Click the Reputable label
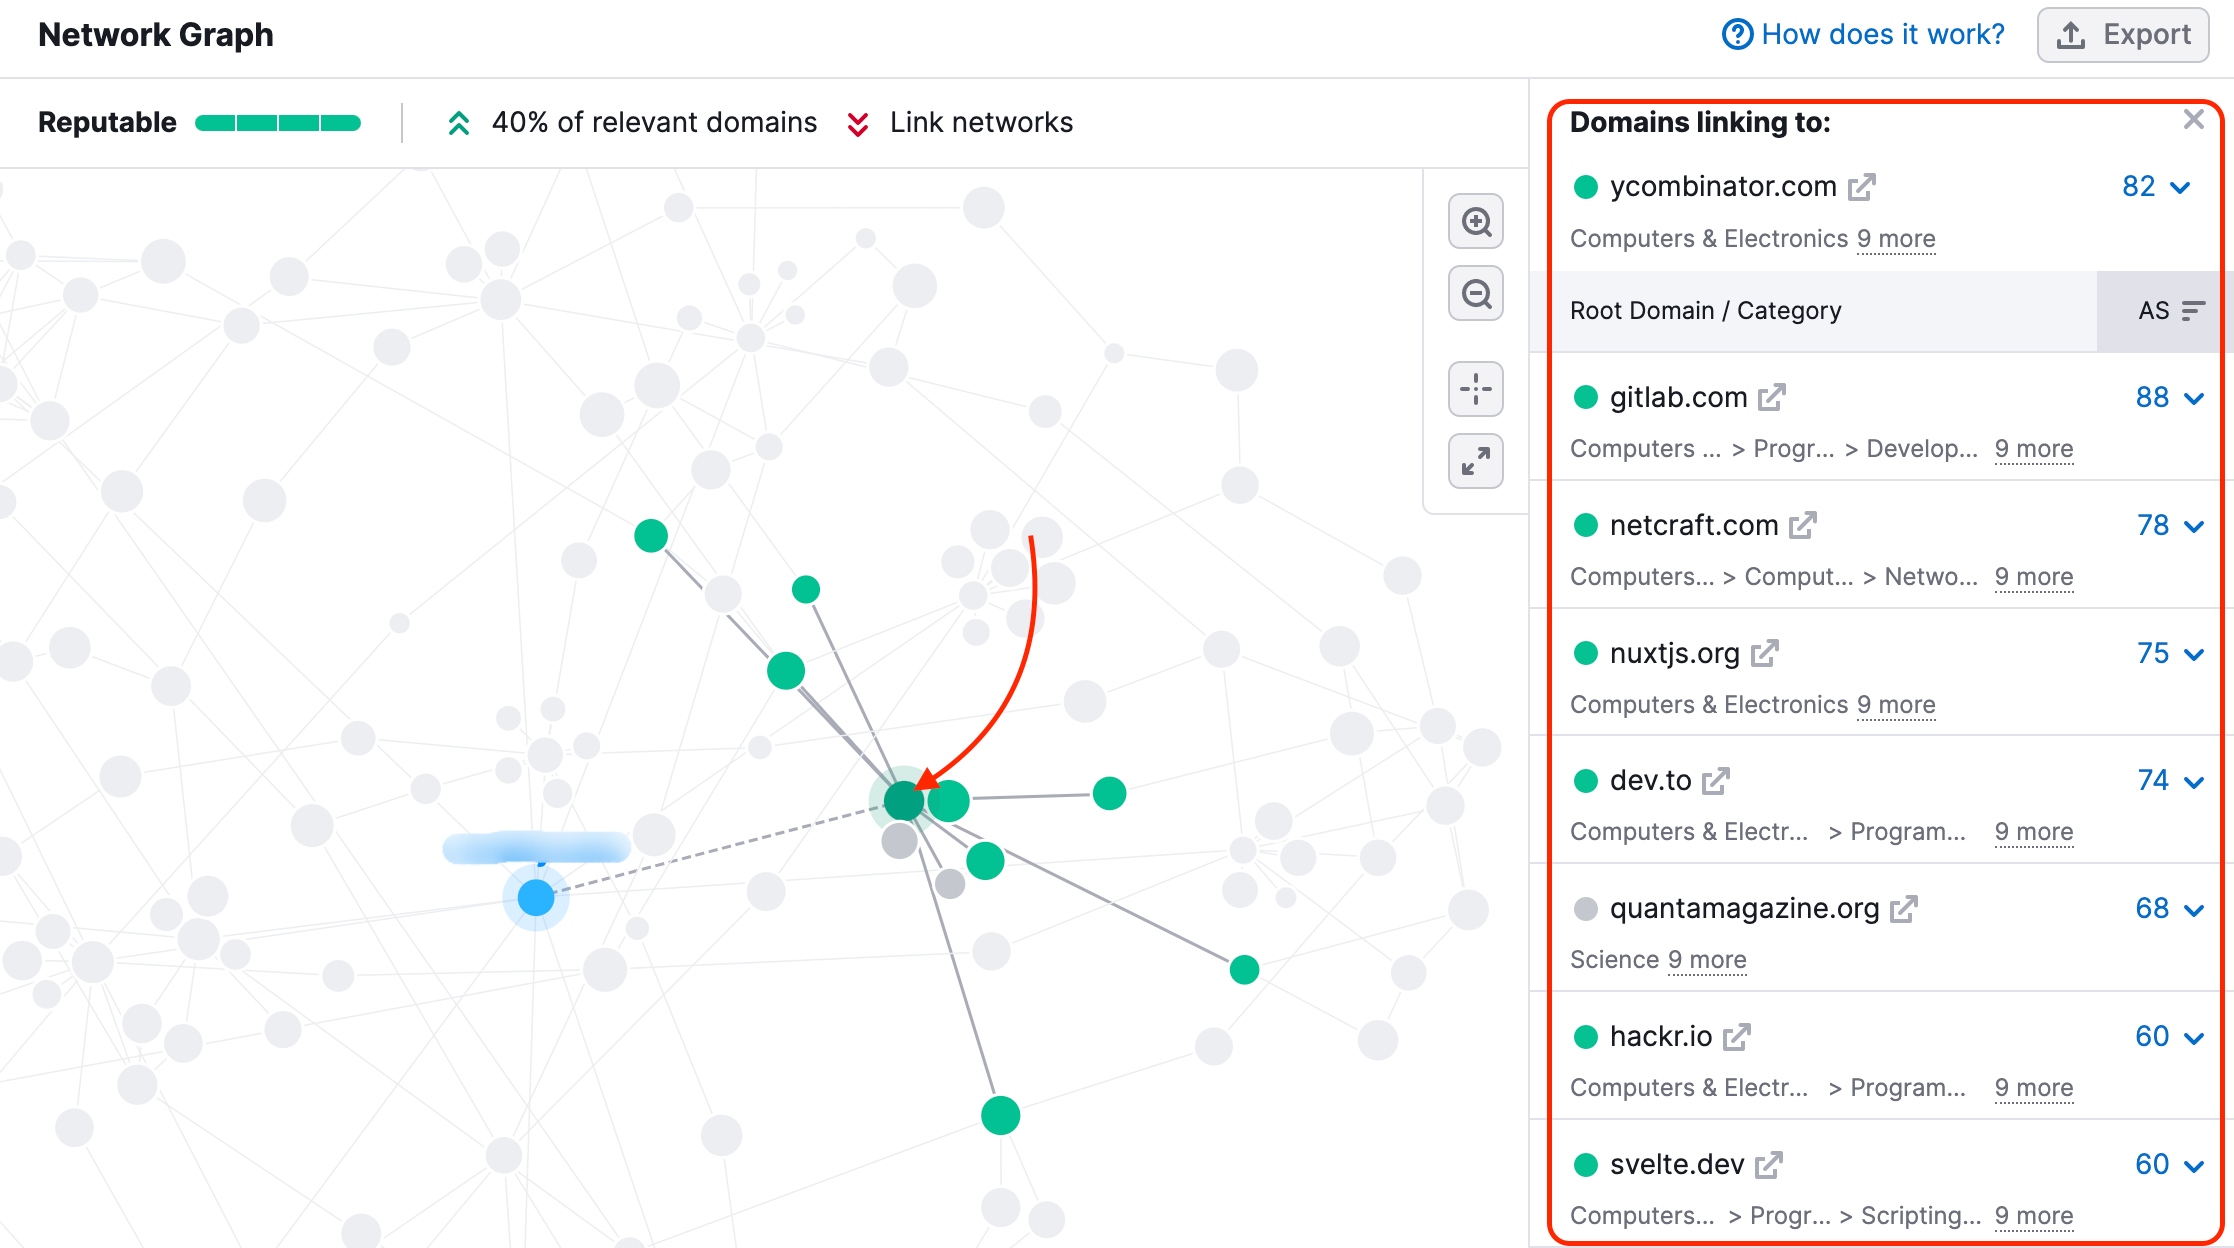The height and width of the screenshot is (1248, 2234). (107, 122)
